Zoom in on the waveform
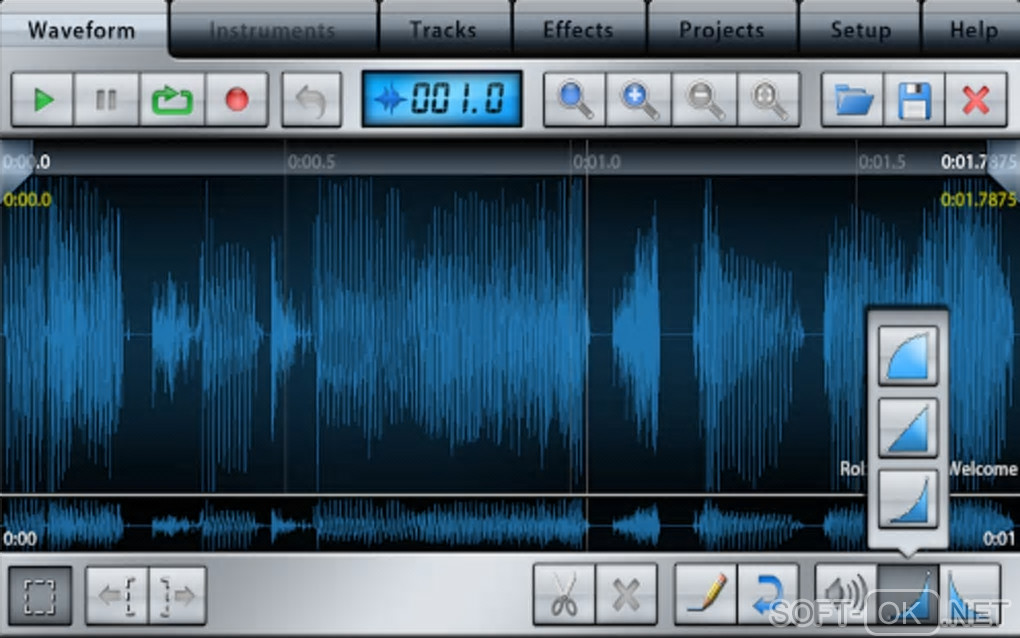 point(639,100)
